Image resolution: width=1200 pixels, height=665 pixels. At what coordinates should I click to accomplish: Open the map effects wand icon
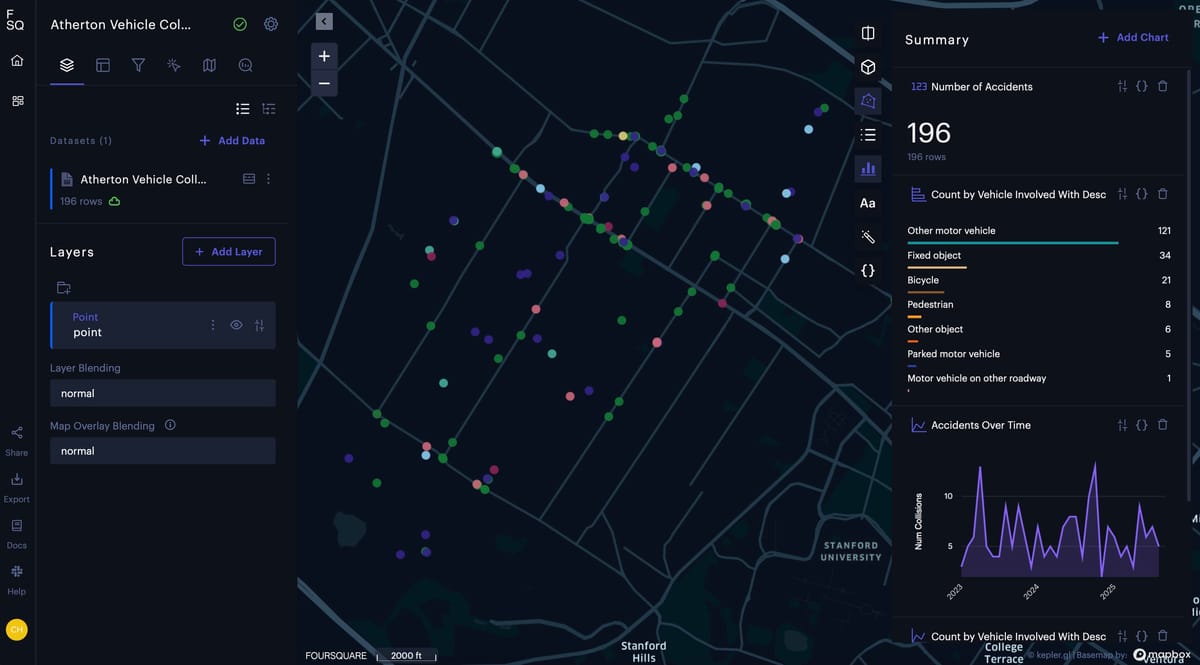point(868,237)
